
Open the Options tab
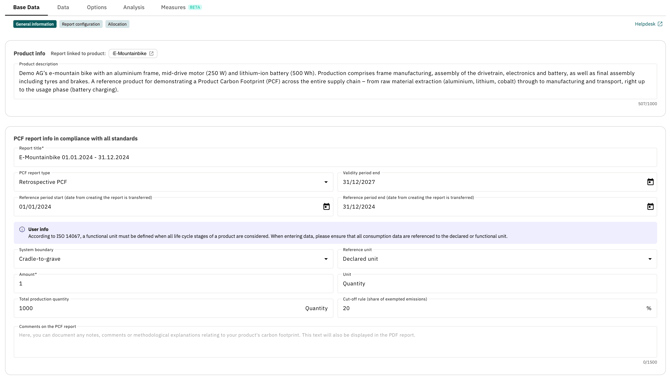[x=97, y=7]
